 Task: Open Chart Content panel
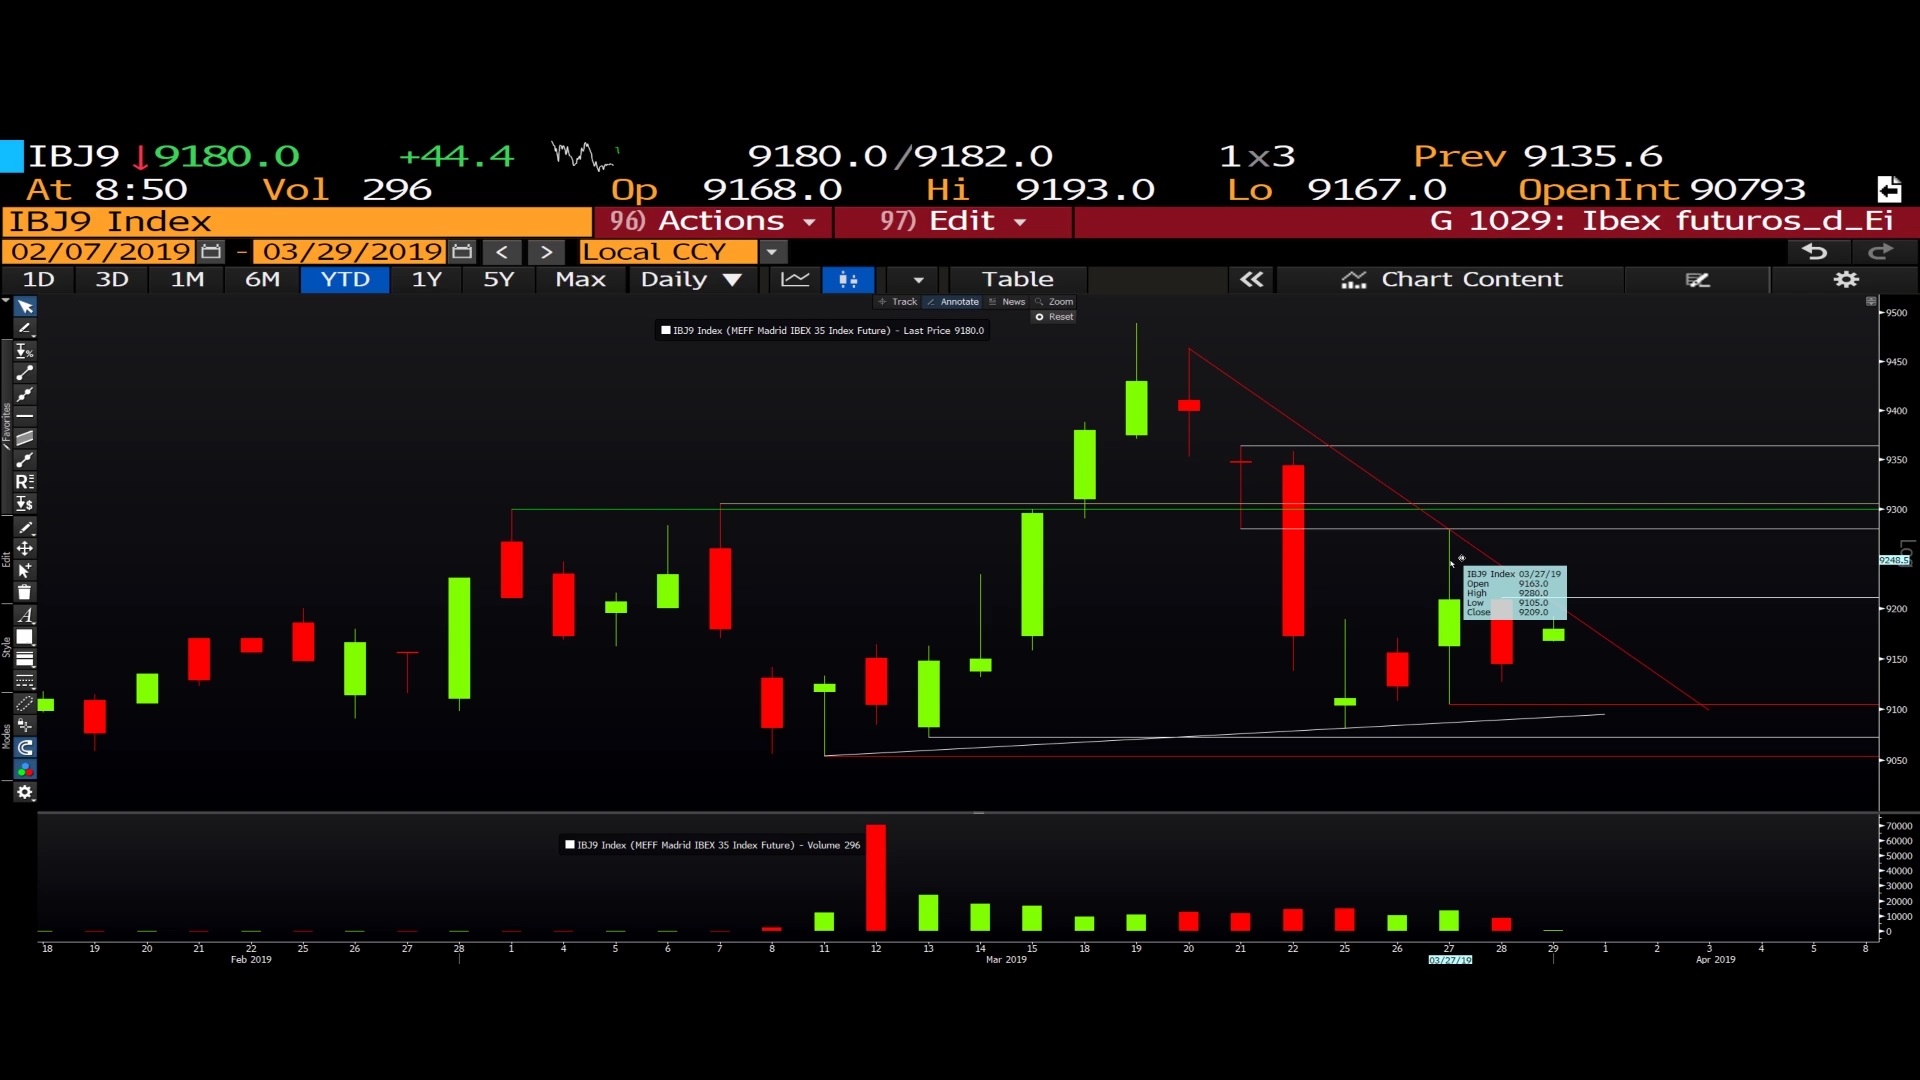click(x=1451, y=280)
